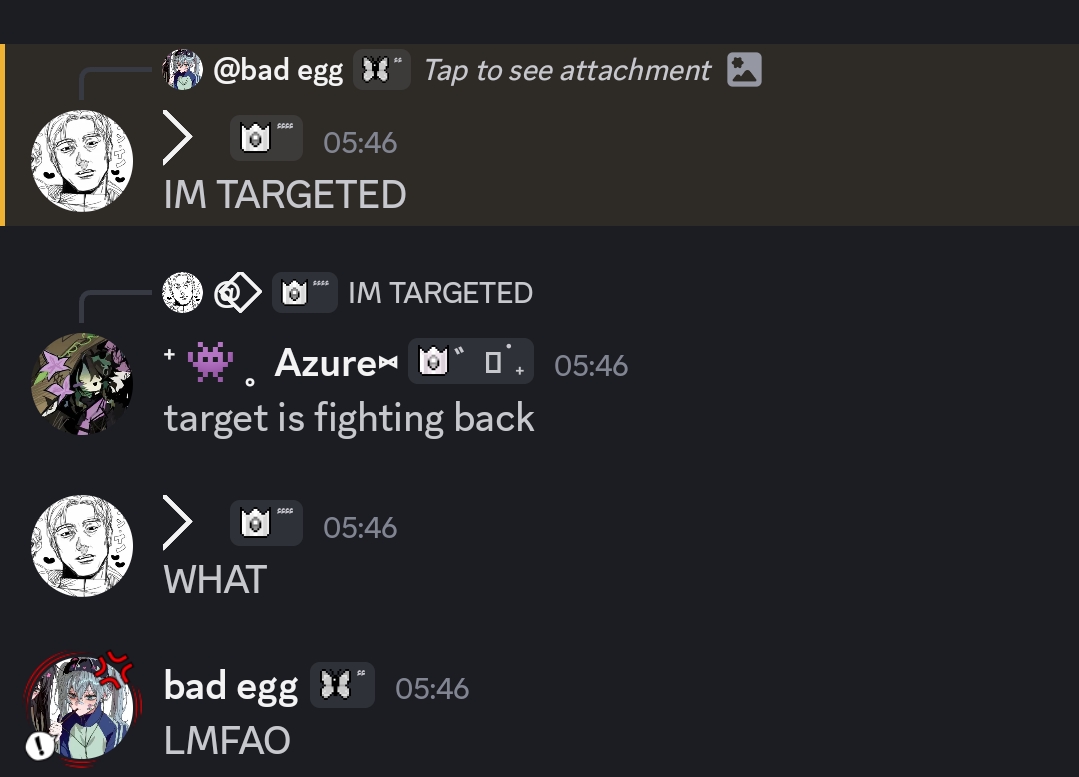The width and height of the screenshot is (1079, 777).
Task: Tap the small manga avatar in Azure's reply preview
Action: coord(182,292)
